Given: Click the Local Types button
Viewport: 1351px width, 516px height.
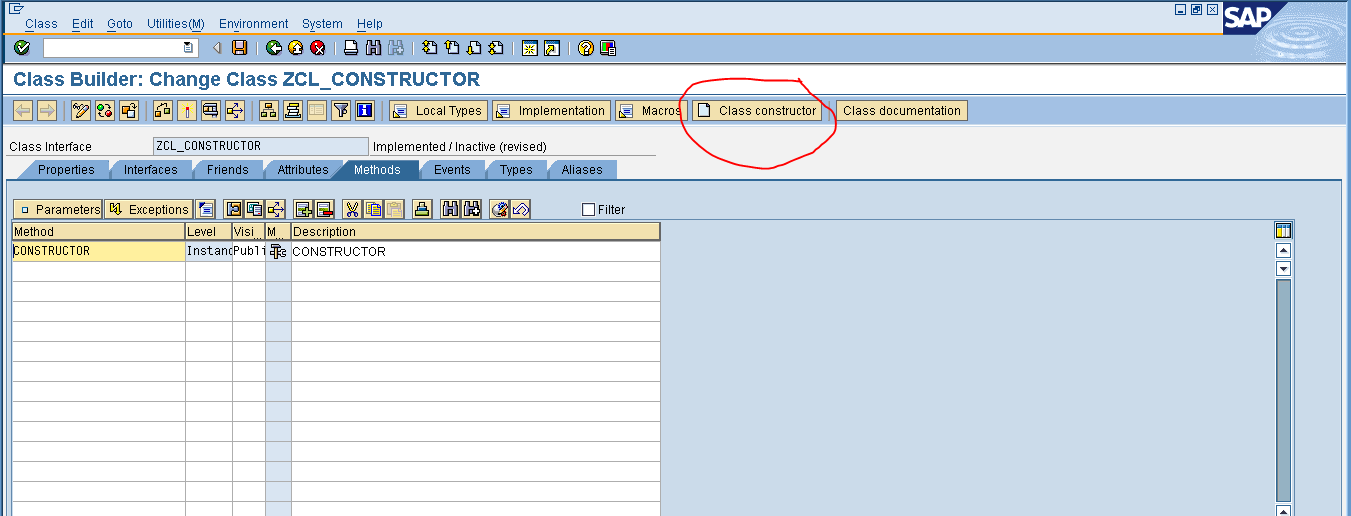Looking at the screenshot, I should 438,111.
